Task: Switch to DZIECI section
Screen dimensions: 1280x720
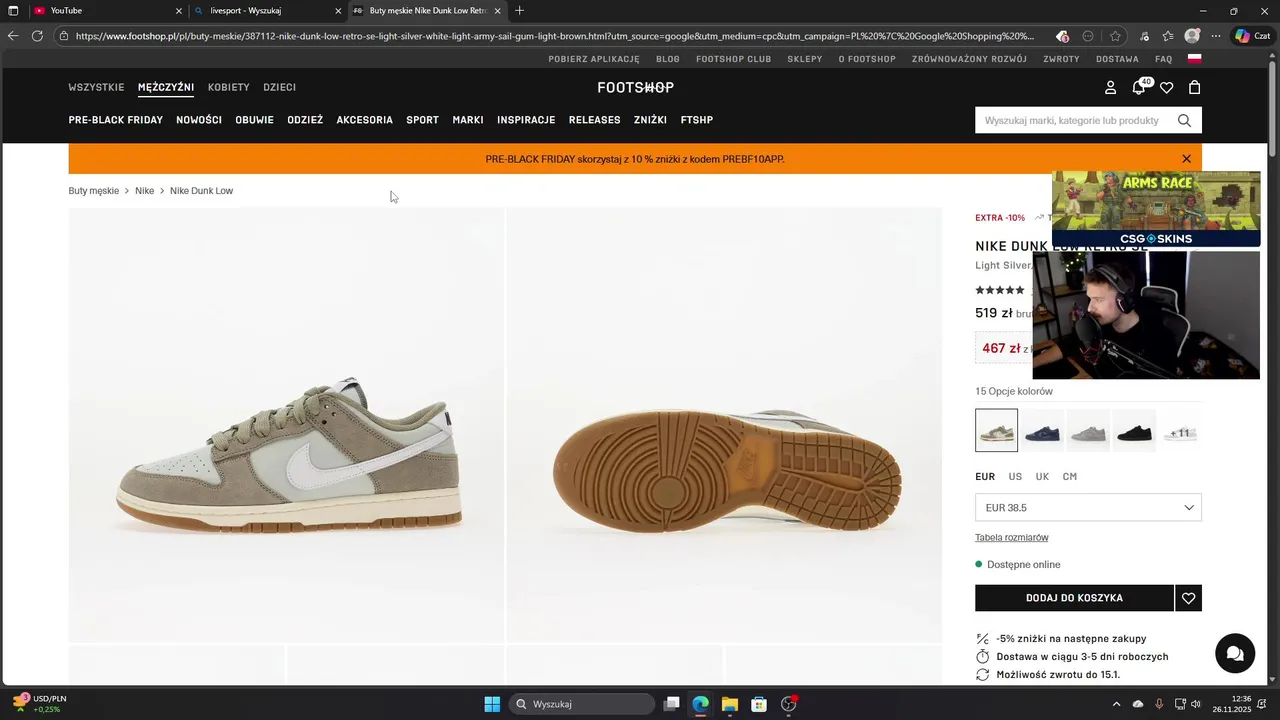Action: point(279,87)
